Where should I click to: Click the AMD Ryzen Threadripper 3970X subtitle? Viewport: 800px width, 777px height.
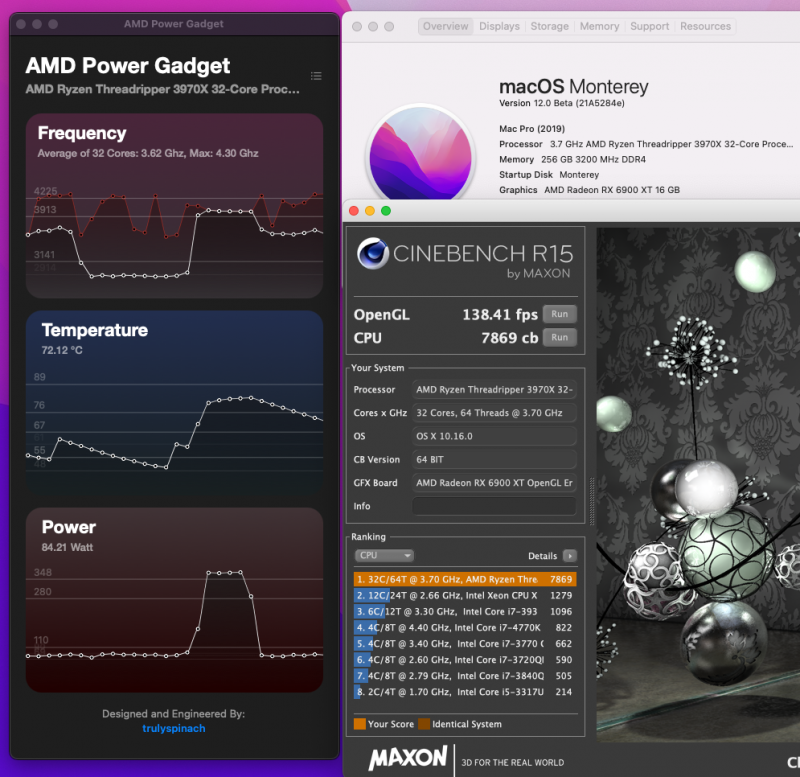[162, 89]
